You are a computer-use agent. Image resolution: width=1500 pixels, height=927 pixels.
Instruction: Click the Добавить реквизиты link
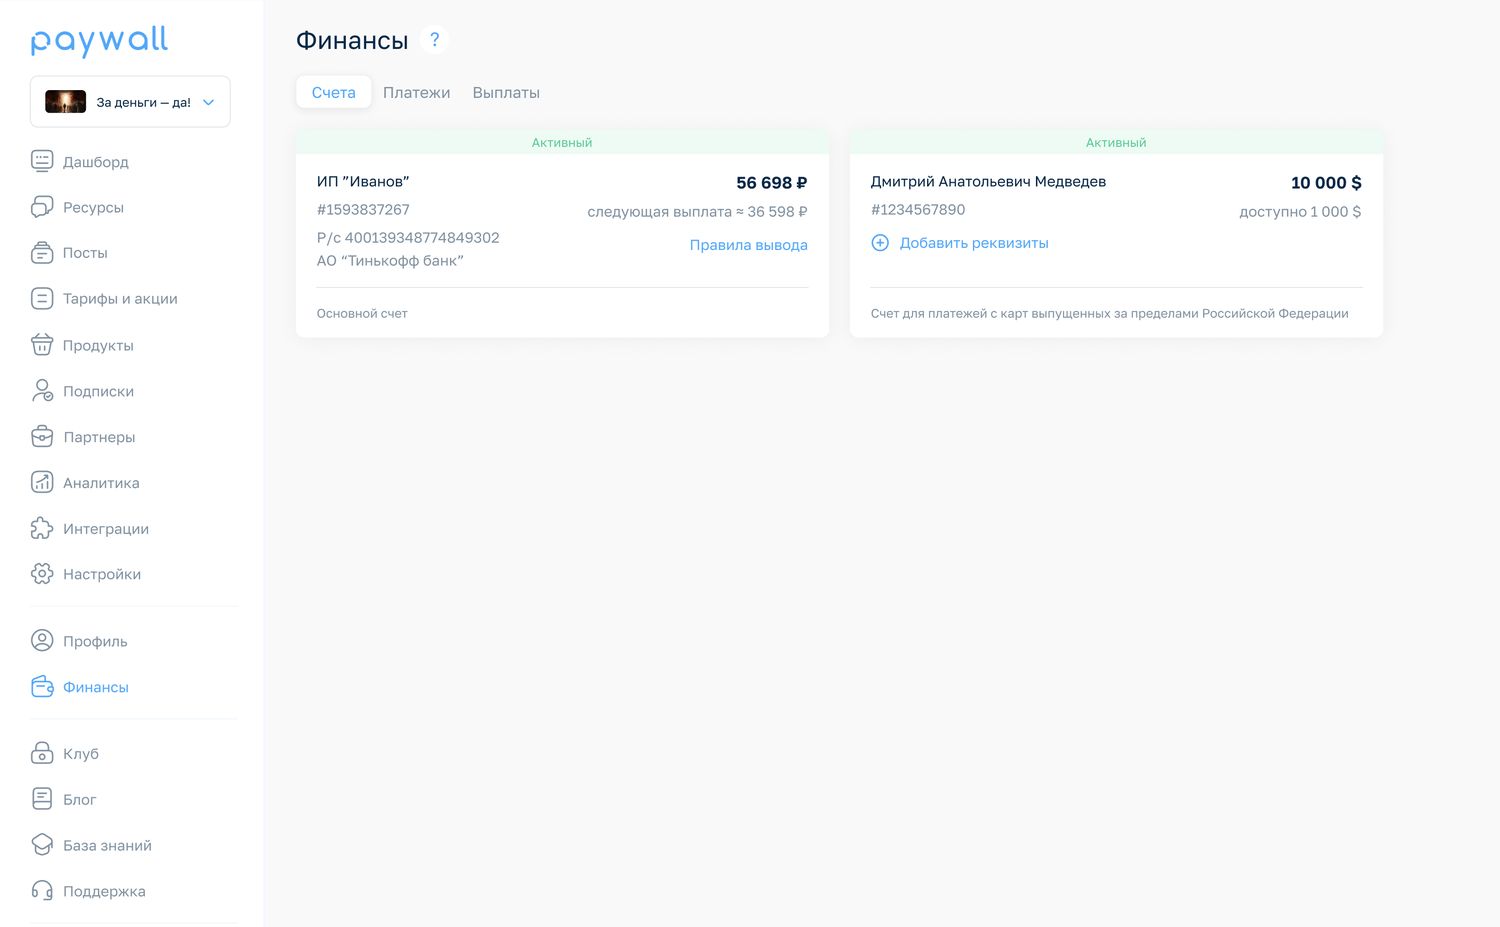(974, 243)
